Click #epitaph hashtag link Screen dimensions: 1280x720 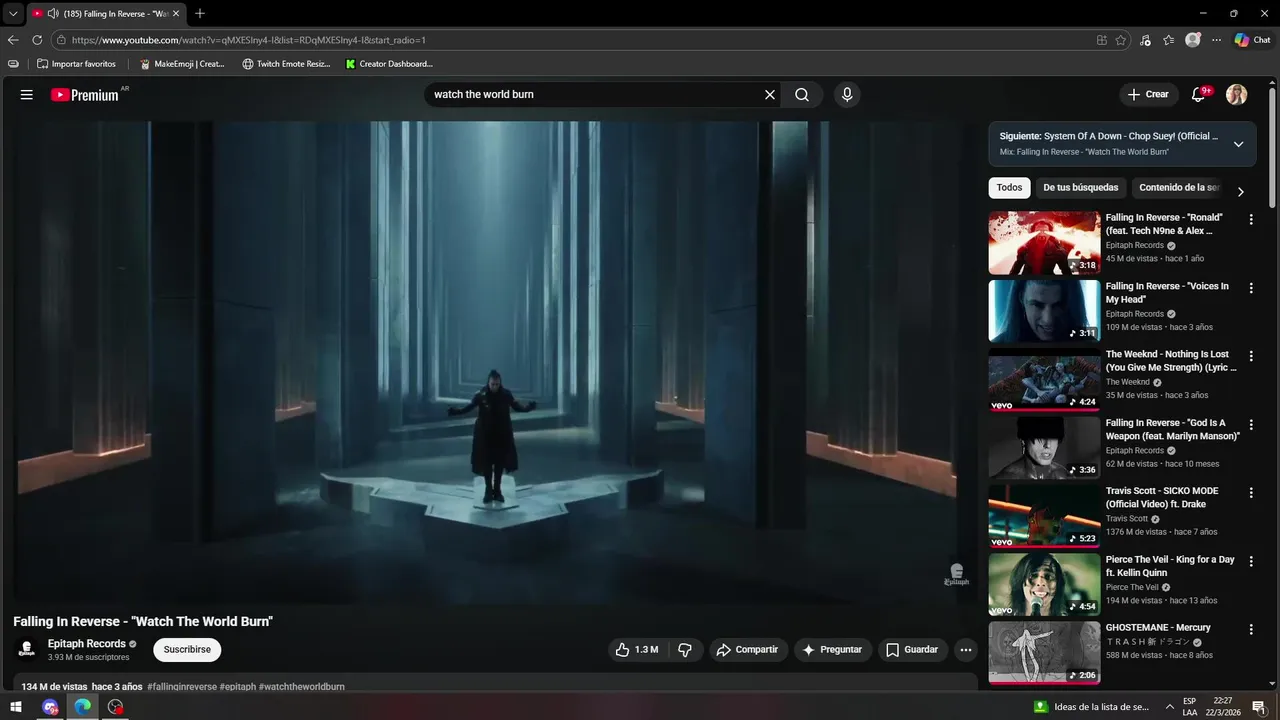coord(237,687)
